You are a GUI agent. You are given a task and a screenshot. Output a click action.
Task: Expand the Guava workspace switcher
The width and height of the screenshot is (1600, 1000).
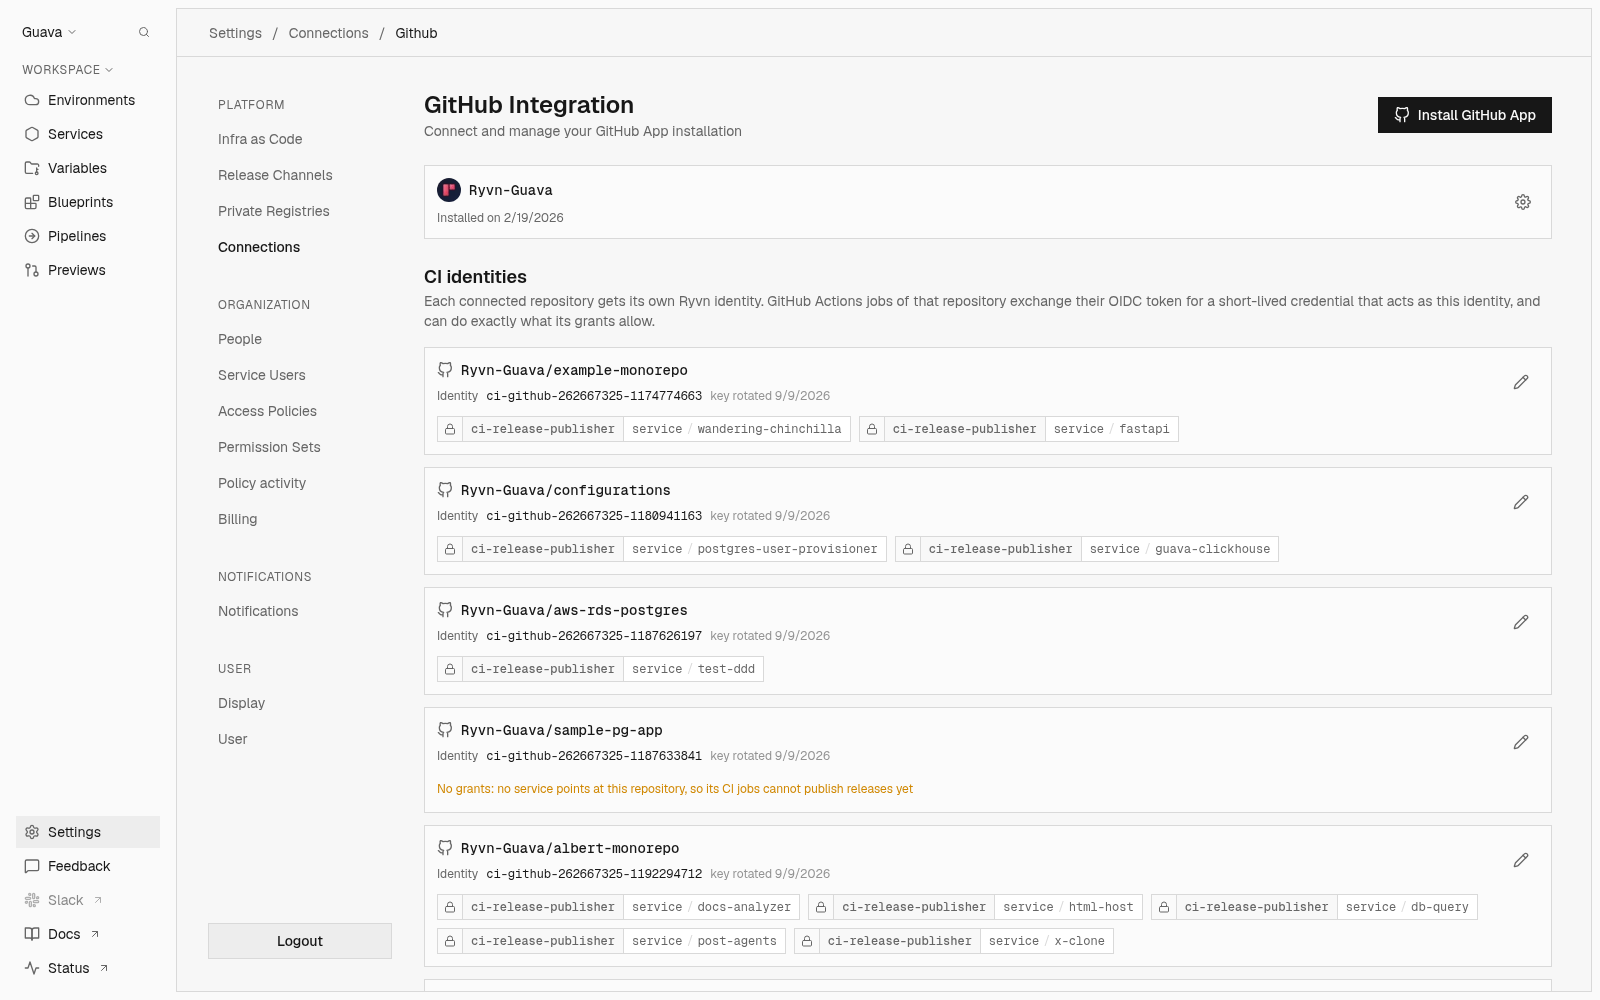pos(49,32)
